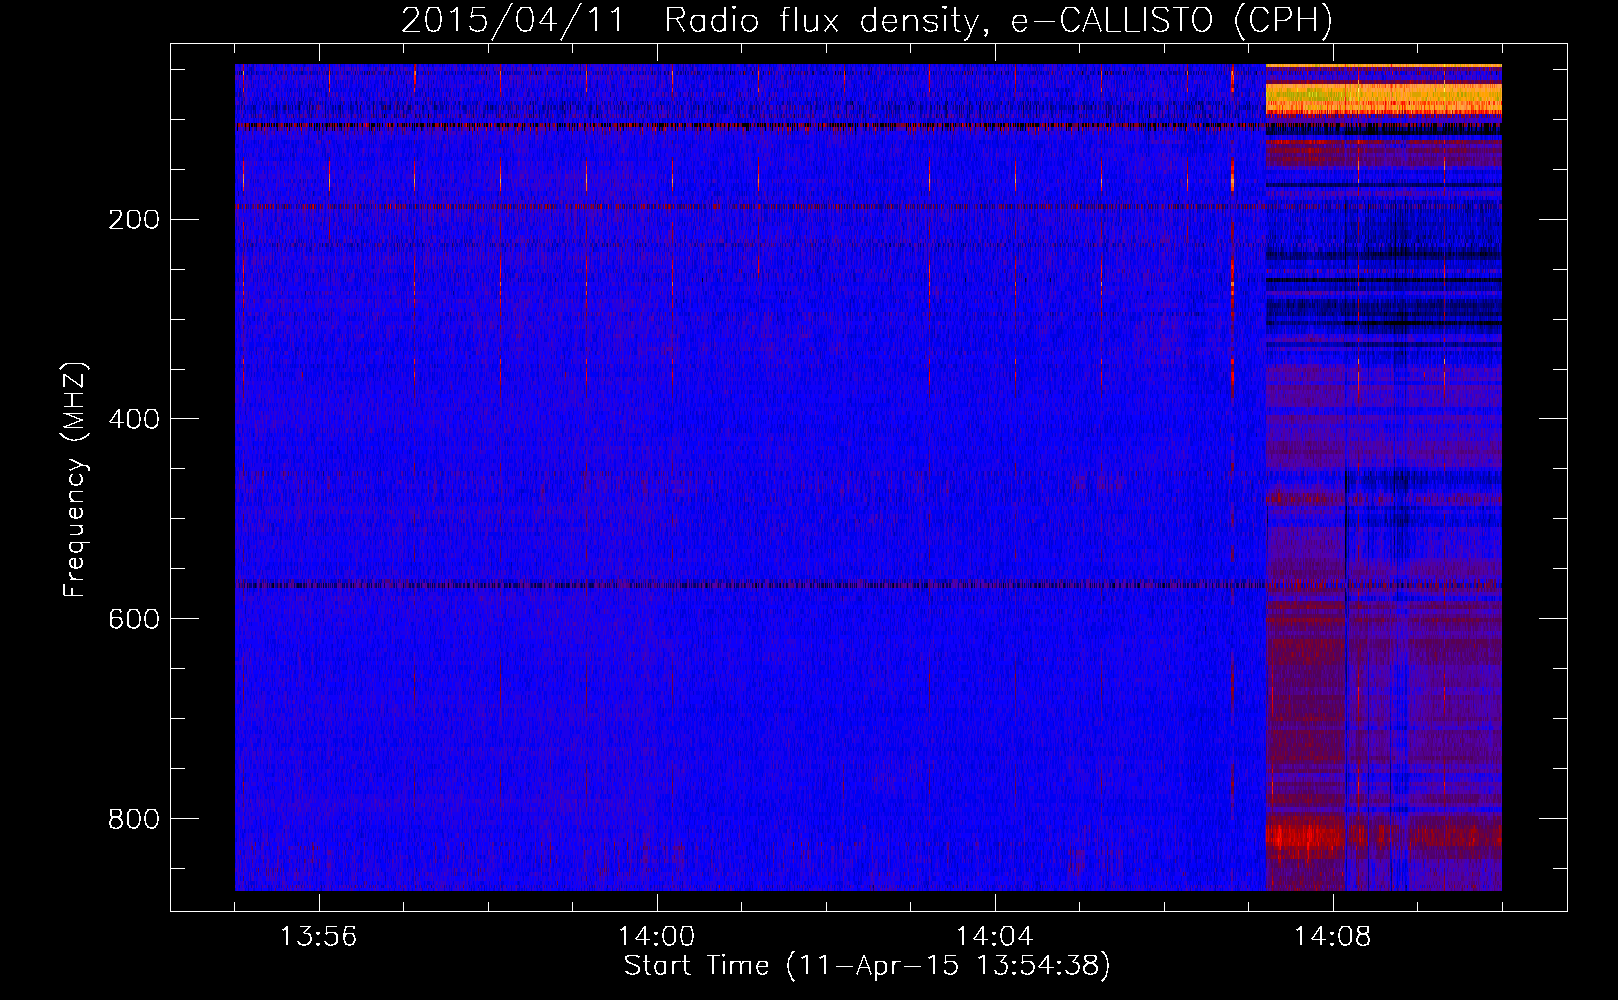Click the 200 frequency tick label
Image resolution: width=1618 pixels, height=1000 pixels.
pyautogui.click(x=133, y=219)
